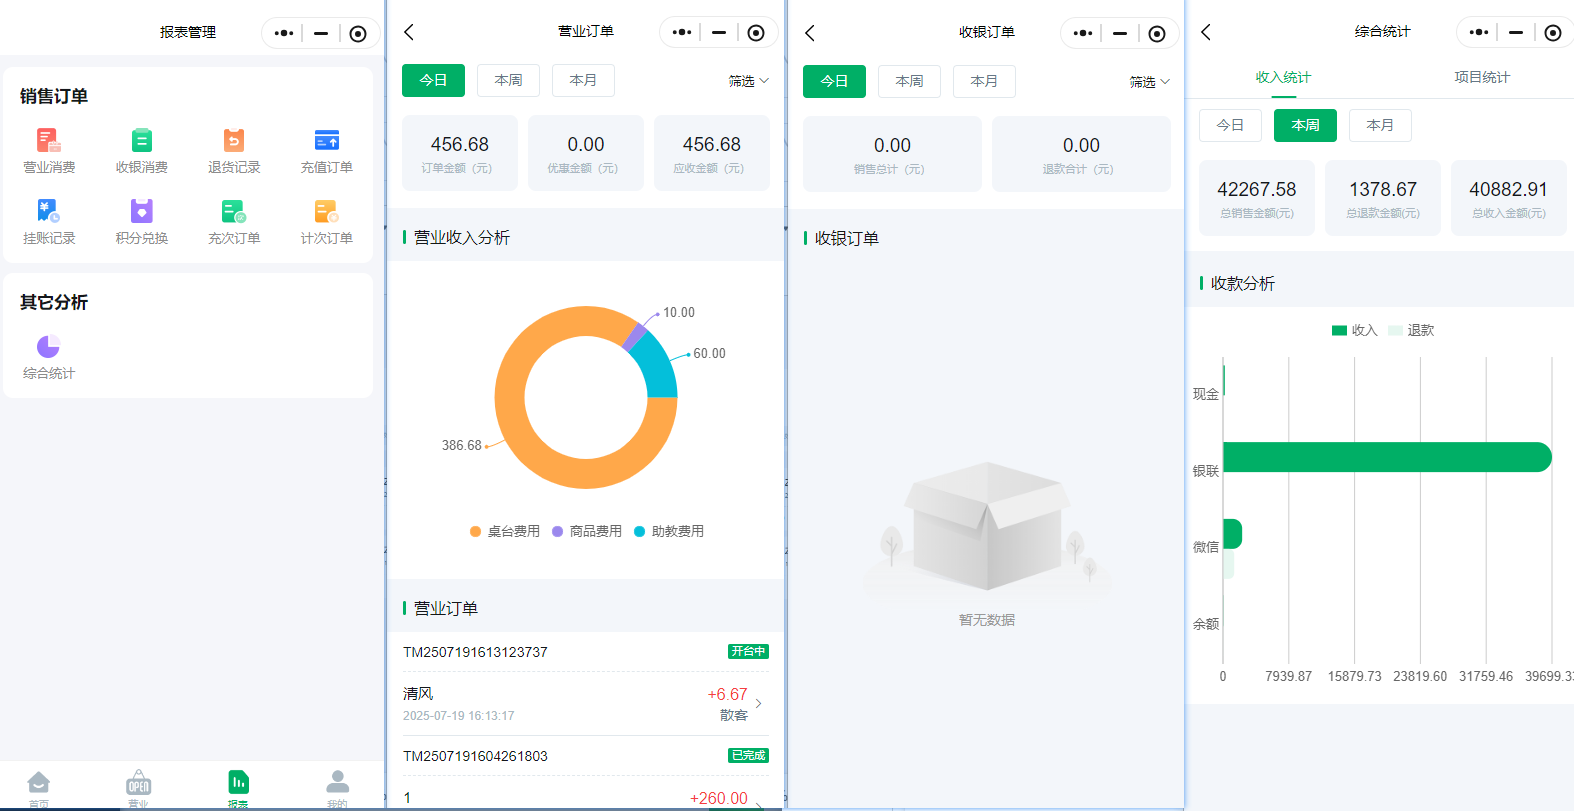Click the 银联 income bar in chart
This screenshot has width=1574, height=811.
coord(1386,457)
